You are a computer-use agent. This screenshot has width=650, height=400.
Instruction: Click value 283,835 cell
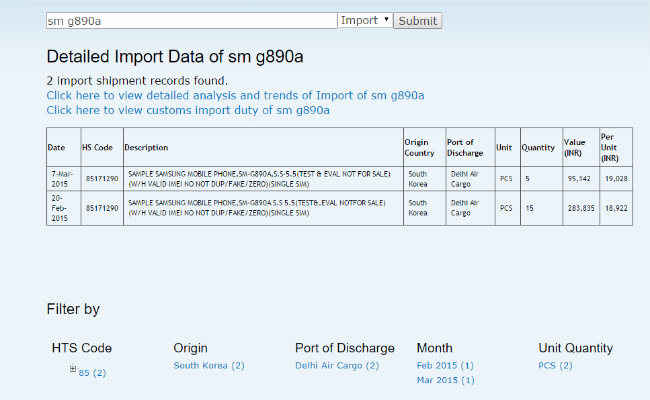tap(581, 208)
